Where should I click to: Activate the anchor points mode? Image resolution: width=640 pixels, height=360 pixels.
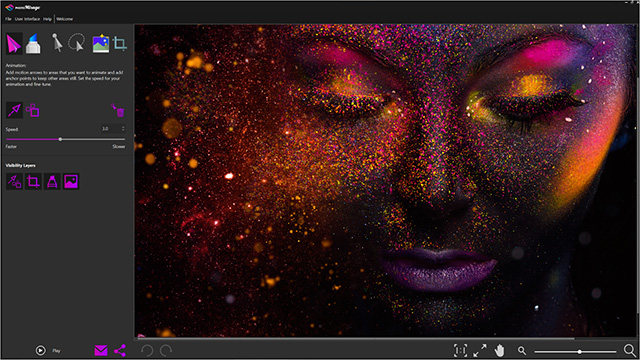pos(33,110)
